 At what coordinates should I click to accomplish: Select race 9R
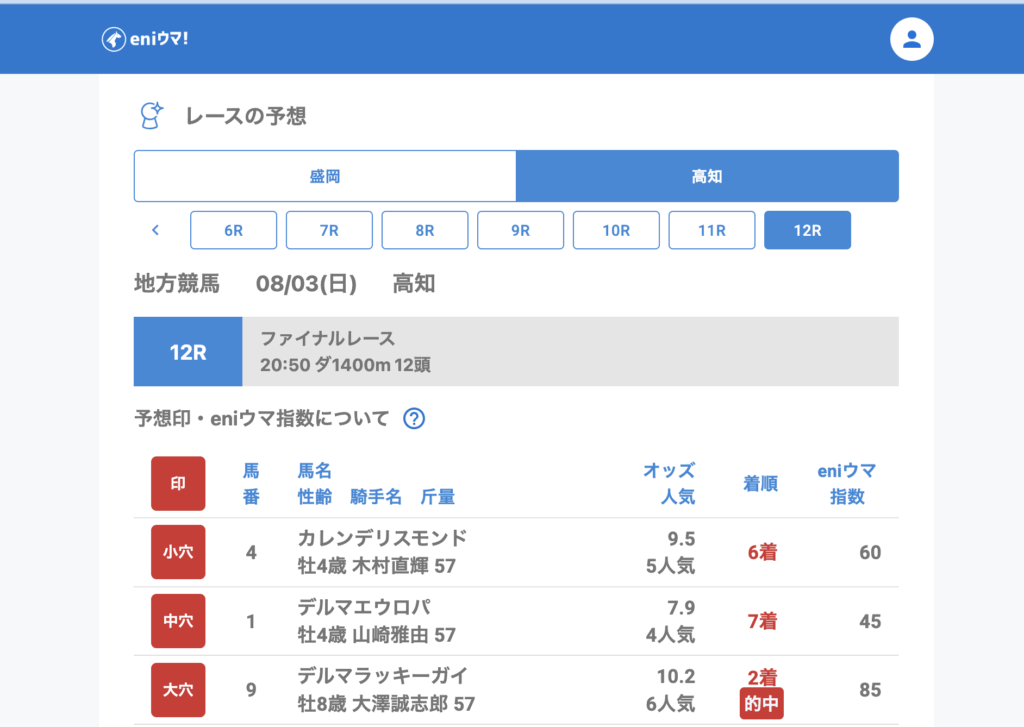[520, 230]
